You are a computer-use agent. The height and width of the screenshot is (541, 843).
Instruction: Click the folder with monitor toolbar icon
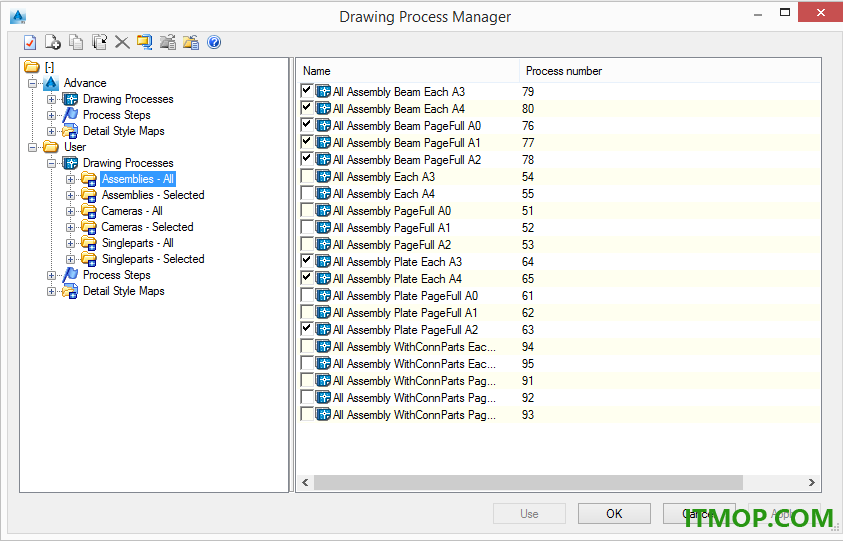tap(145, 42)
